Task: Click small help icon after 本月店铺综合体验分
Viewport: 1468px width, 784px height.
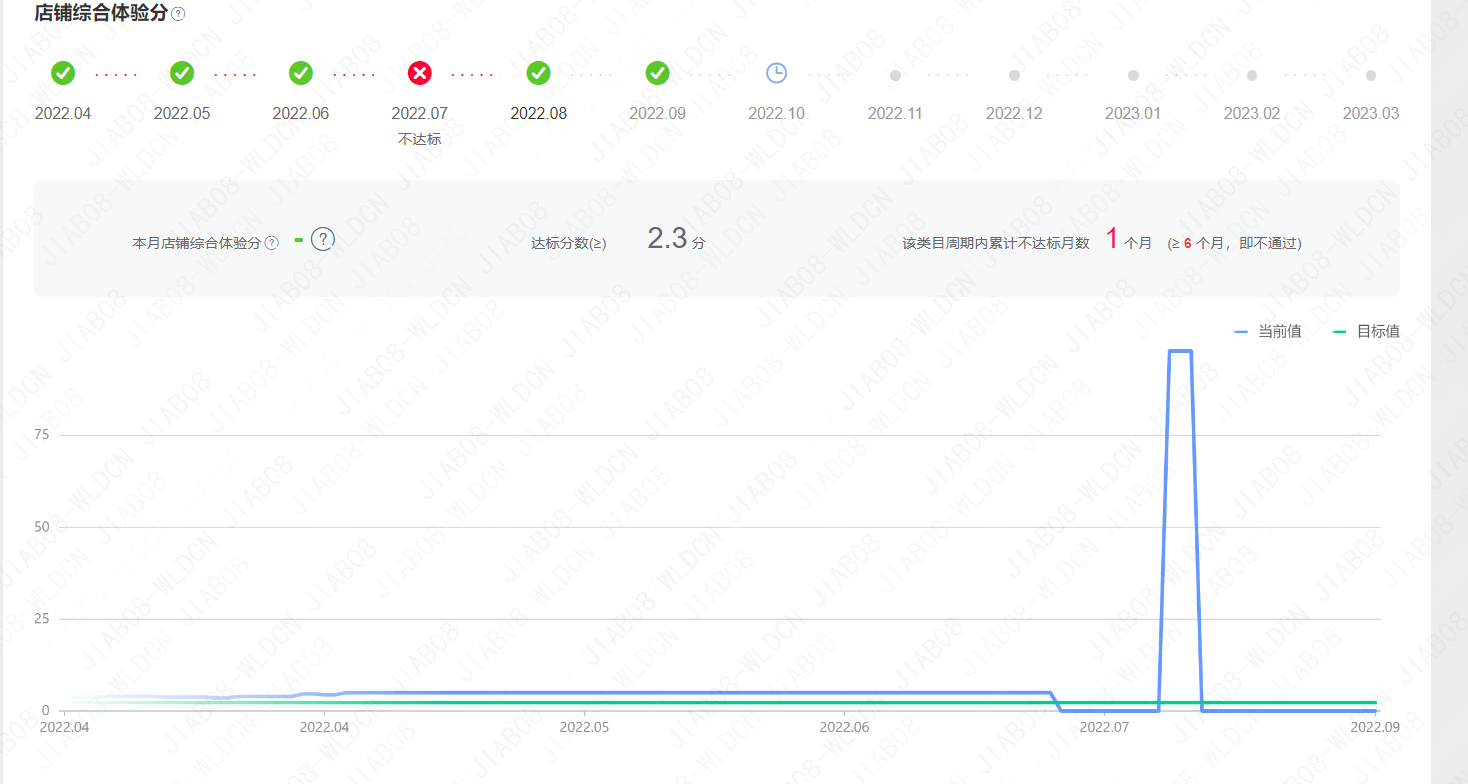Action: point(271,243)
